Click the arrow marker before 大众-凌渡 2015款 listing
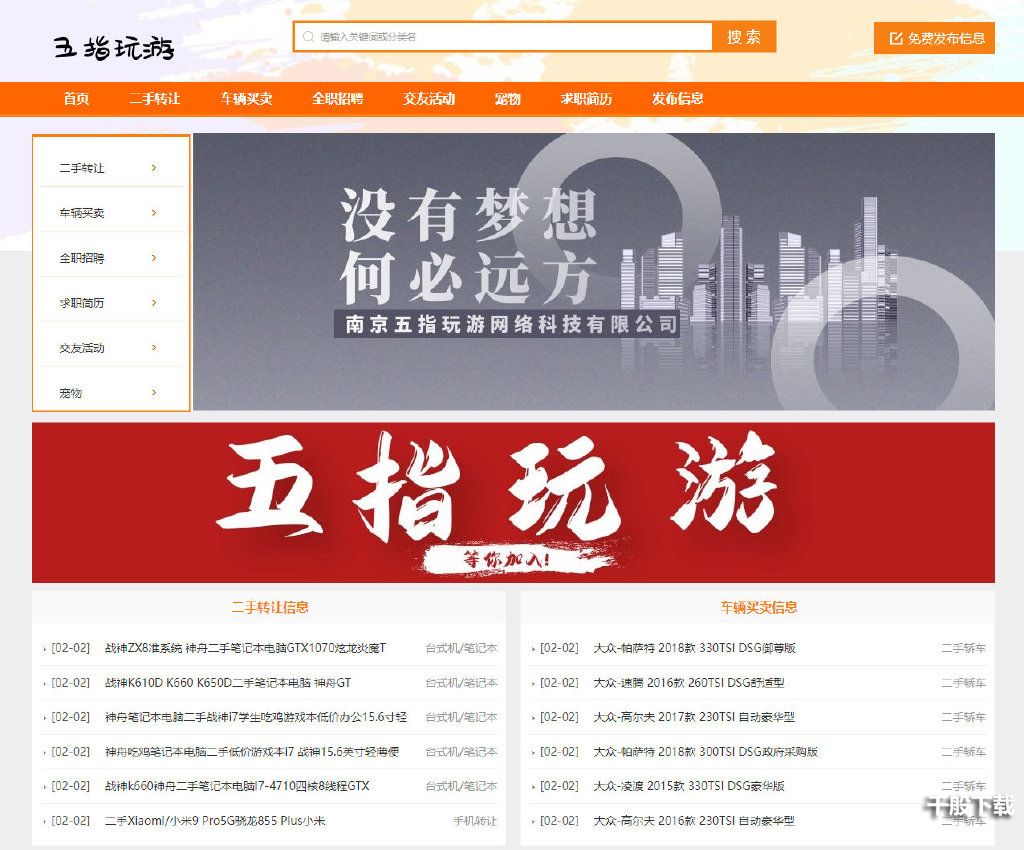The height and width of the screenshot is (850, 1024). [532, 787]
